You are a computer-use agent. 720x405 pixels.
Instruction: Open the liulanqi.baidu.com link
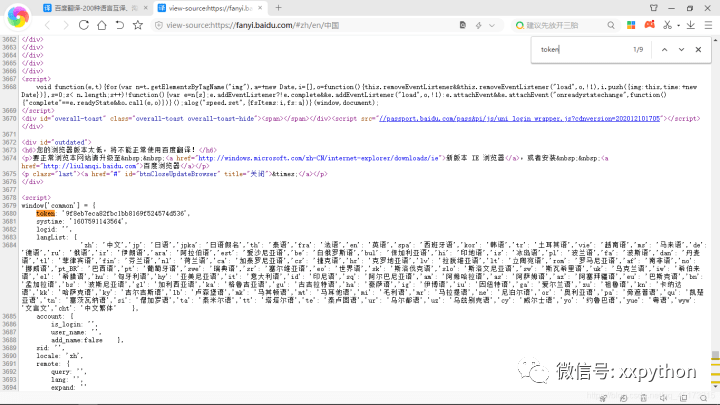tap(90, 166)
